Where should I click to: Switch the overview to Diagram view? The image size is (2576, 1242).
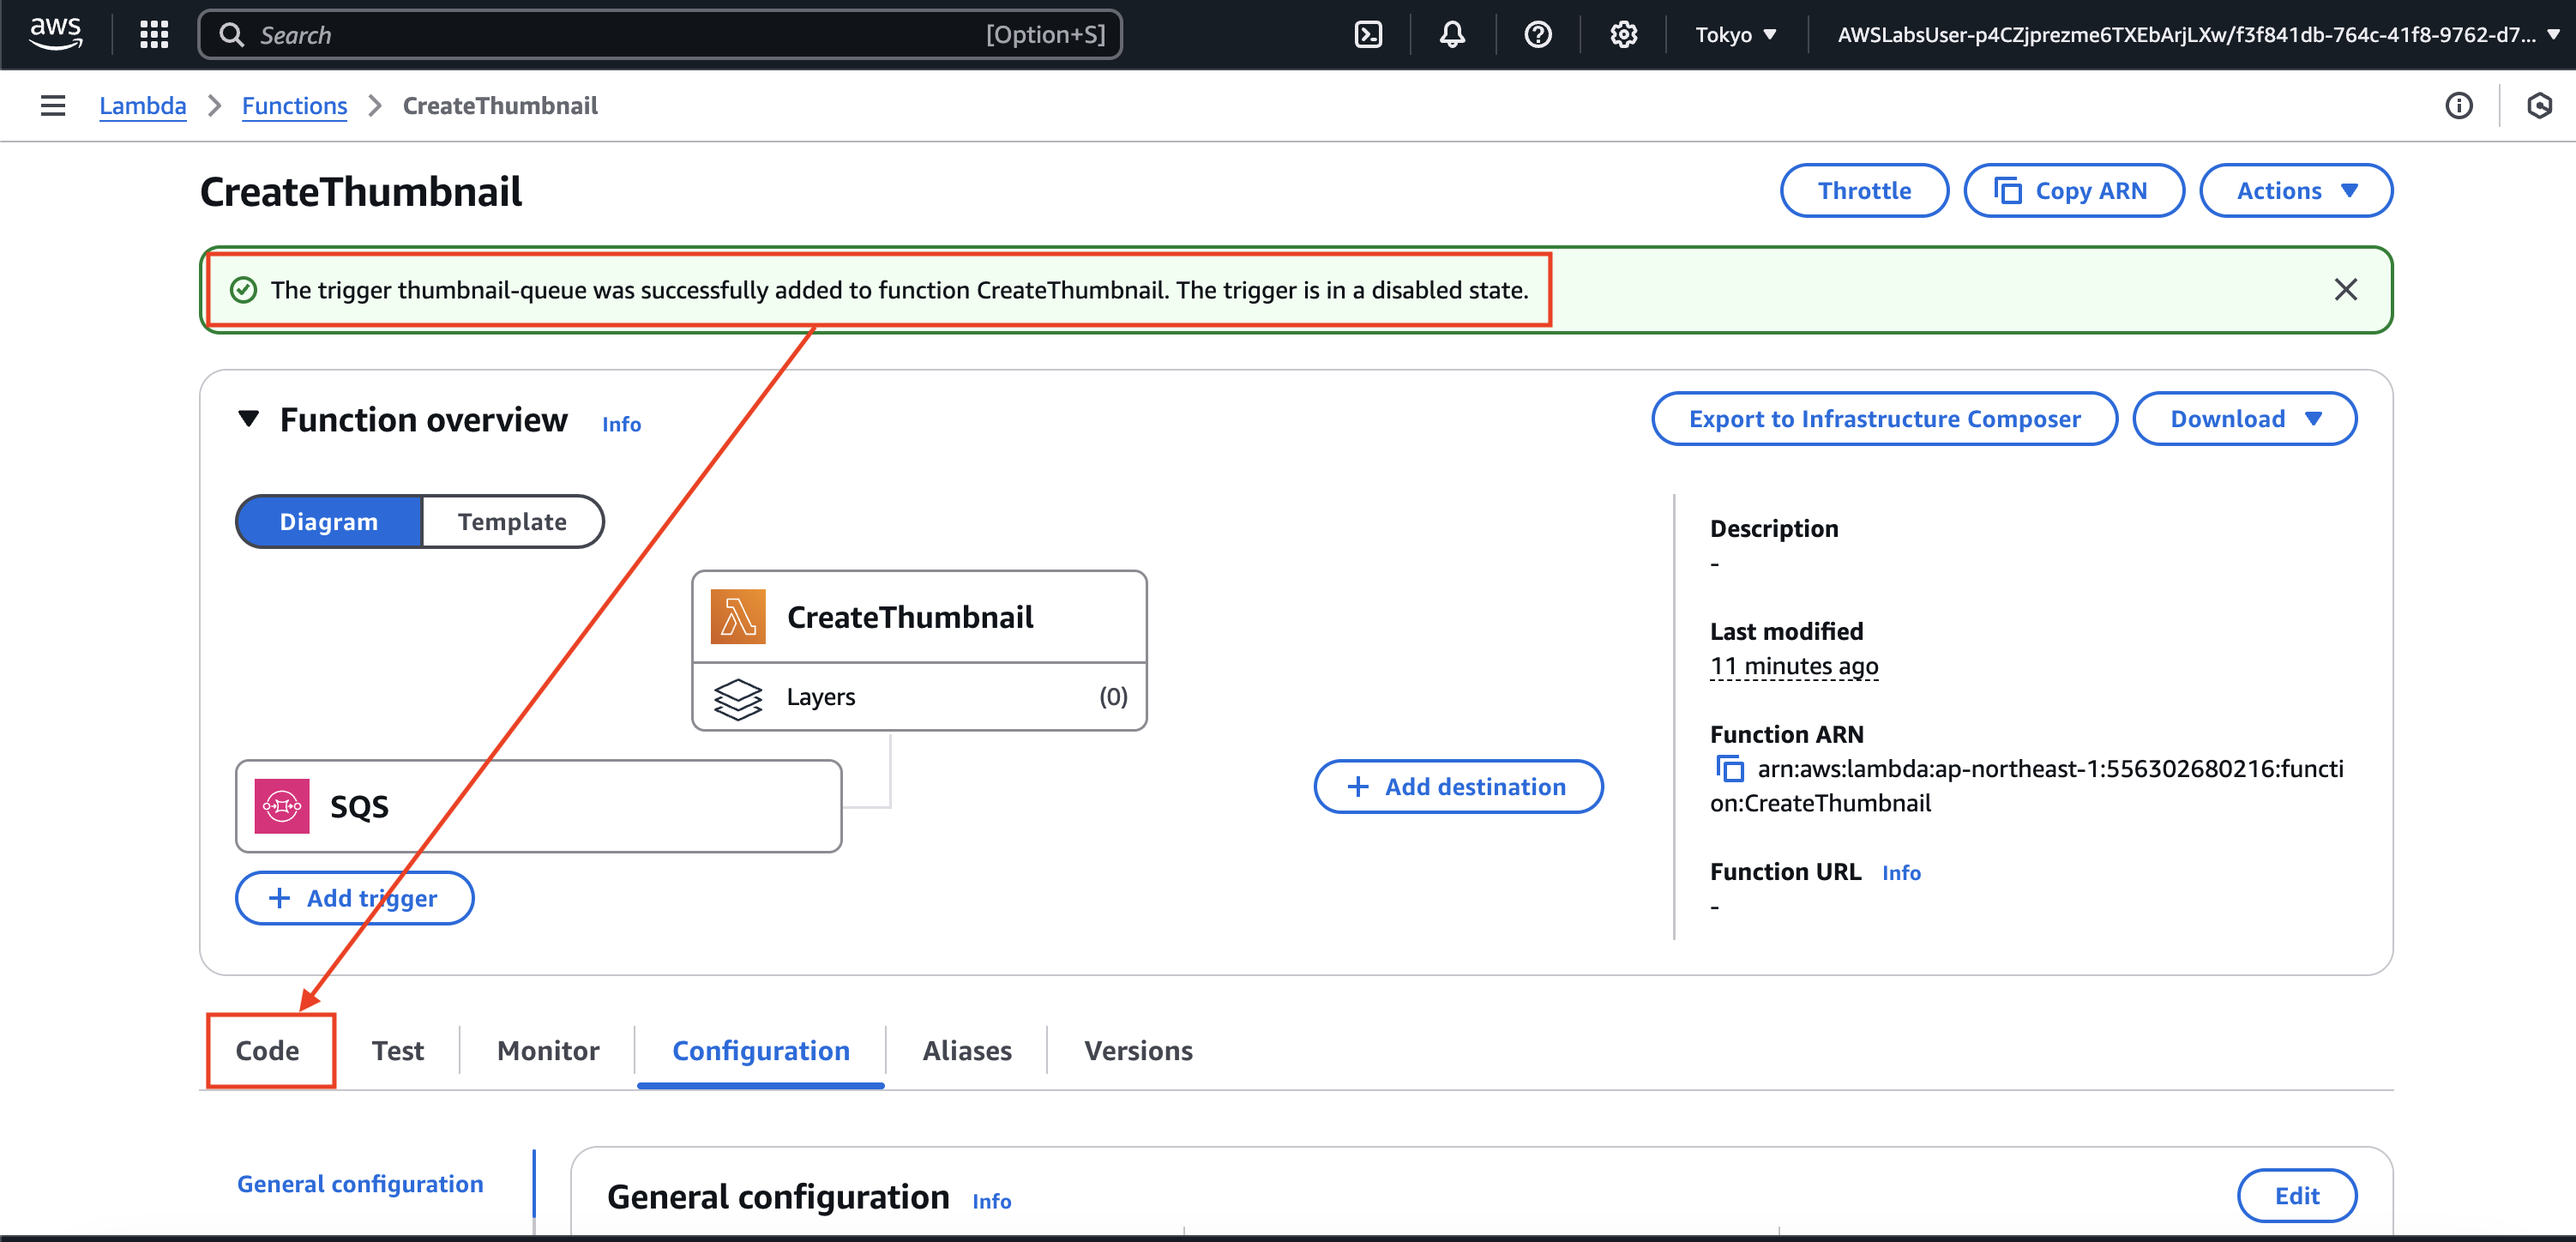(x=329, y=522)
